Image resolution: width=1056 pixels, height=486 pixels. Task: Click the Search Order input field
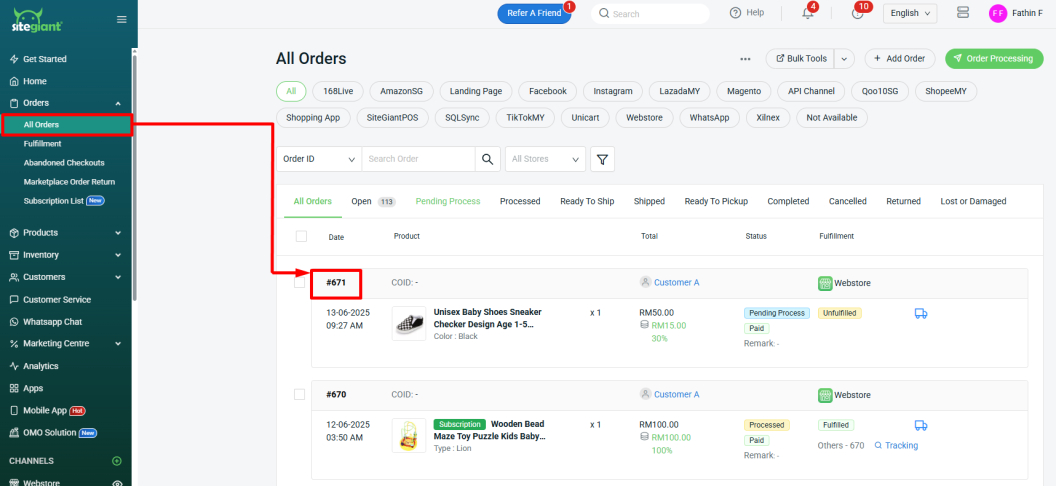(x=418, y=159)
